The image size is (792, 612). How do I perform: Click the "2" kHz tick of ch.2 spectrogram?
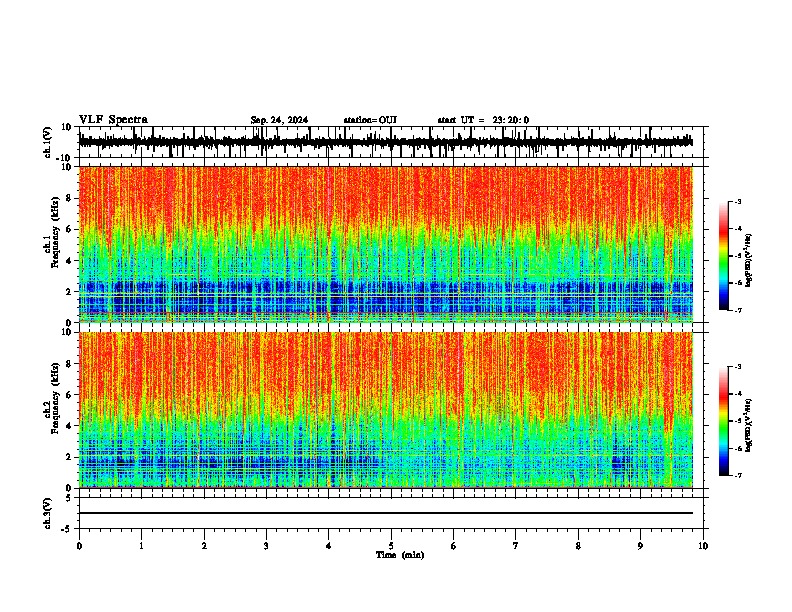pos(70,457)
